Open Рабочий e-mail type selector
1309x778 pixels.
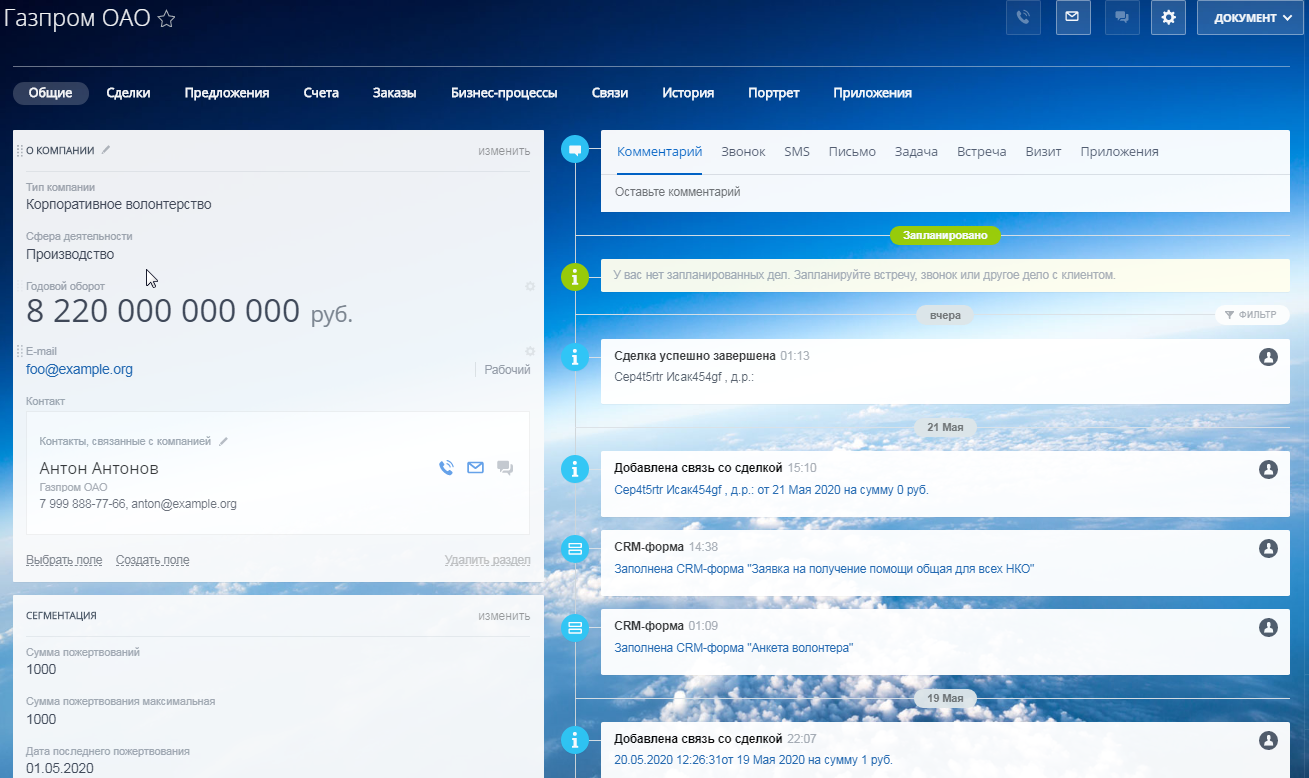507,369
